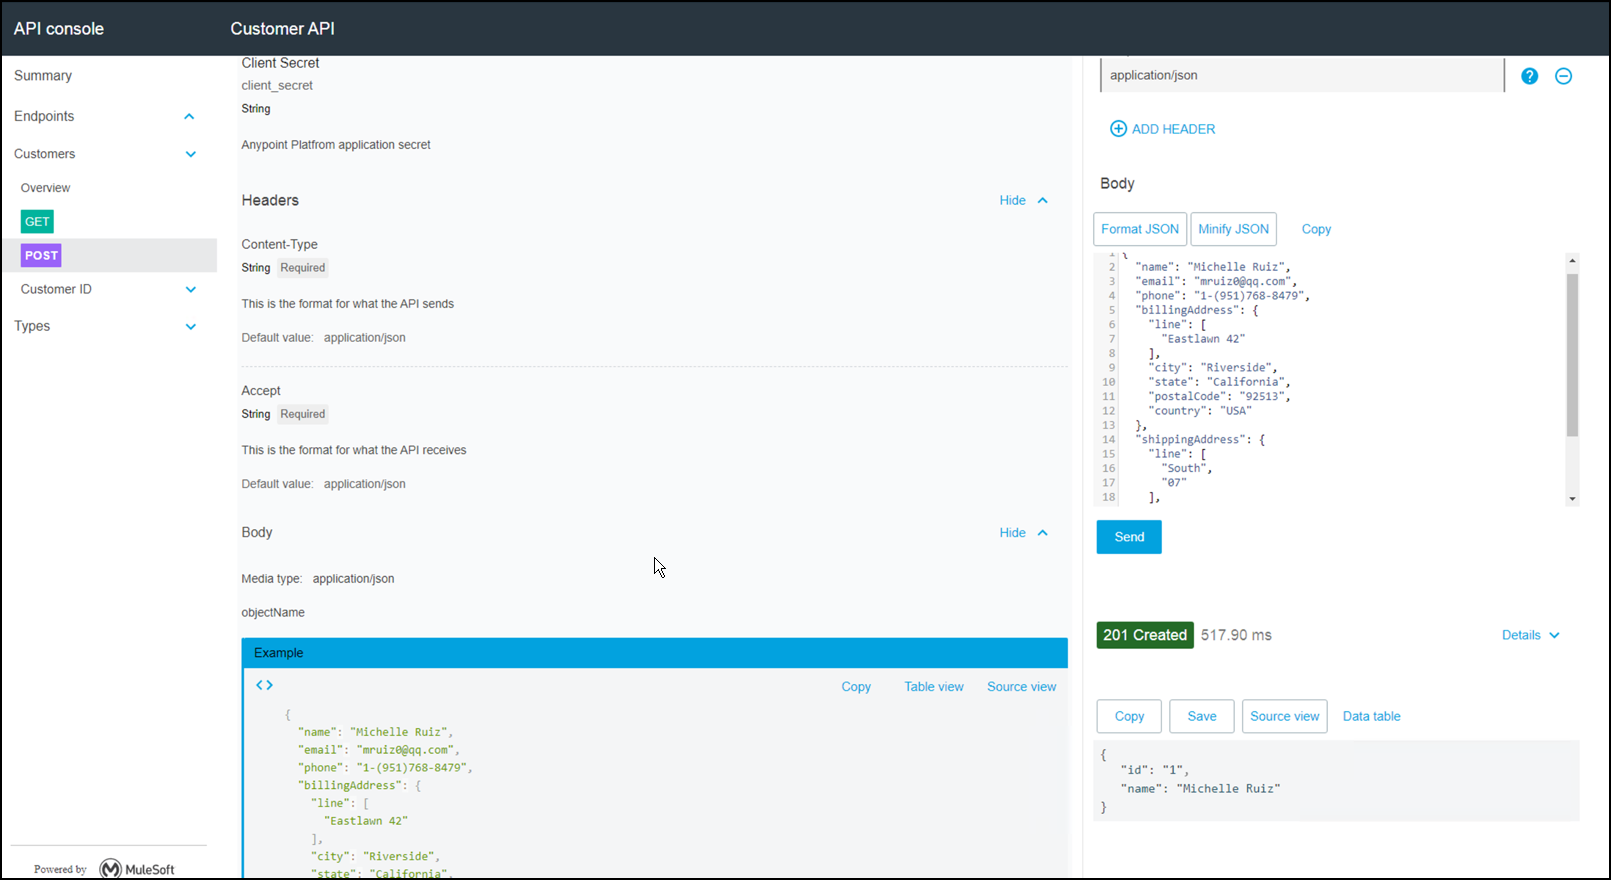Click the Required tag under Content-Type
Image resolution: width=1611 pixels, height=880 pixels.
point(303,268)
